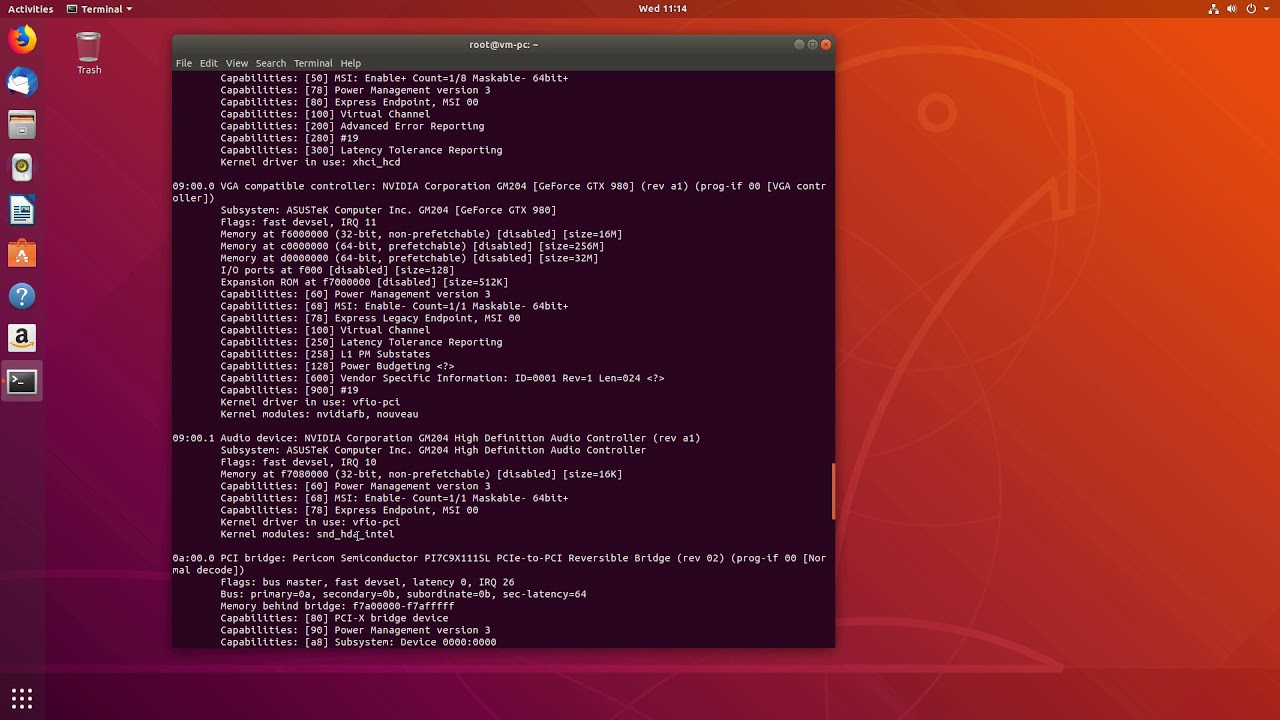The height and width of the screenshot is (720, 1280).
Task: Minimize the terminal window
Action: [799, 44]
